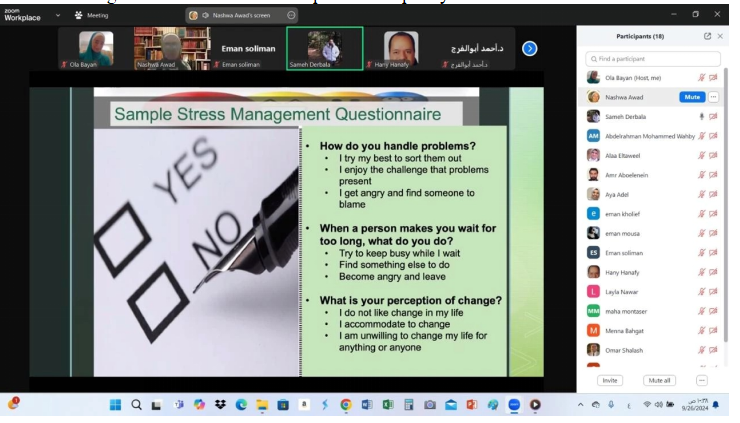
Task: Open Zoom app from the taskbar
Action: point(514,404)
